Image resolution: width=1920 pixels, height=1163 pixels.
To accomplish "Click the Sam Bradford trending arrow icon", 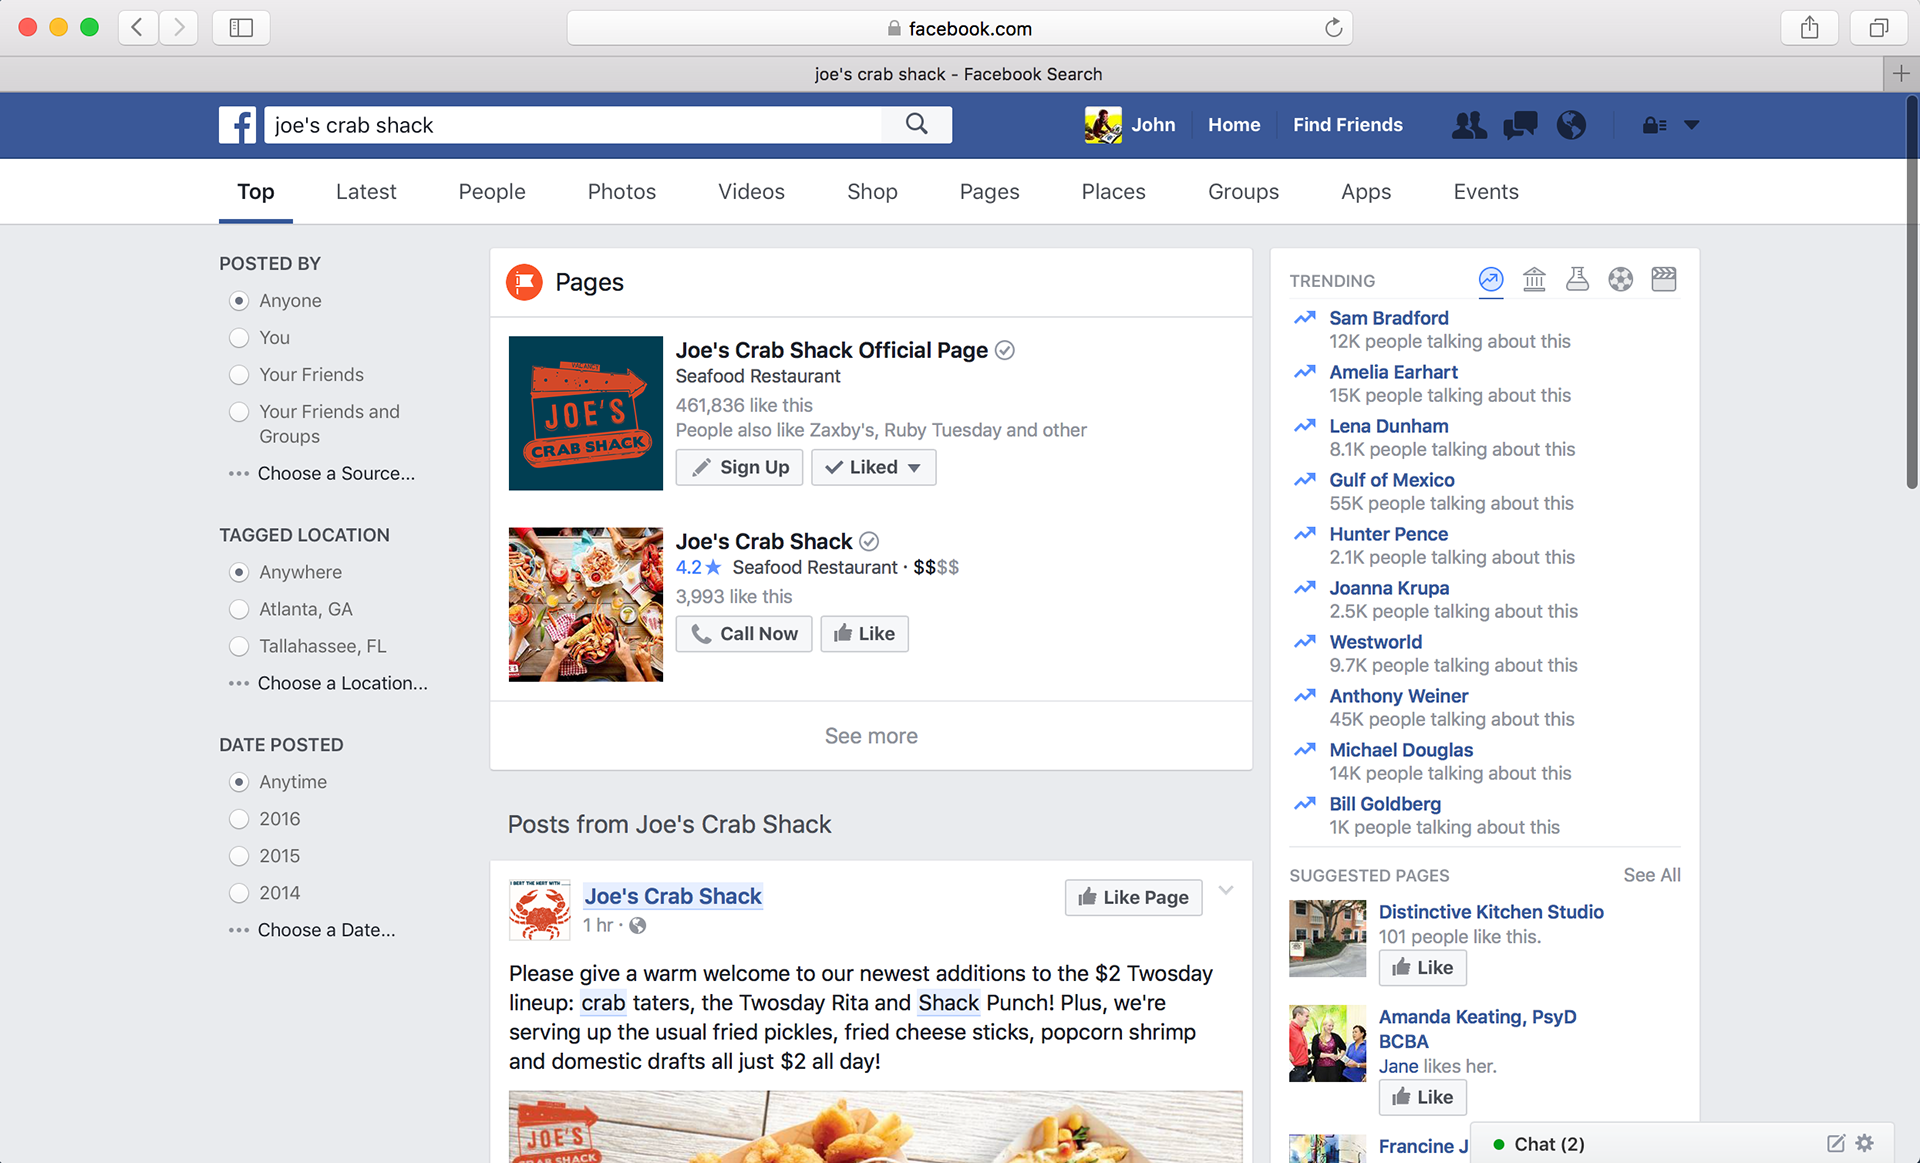I will click(1304, 318).
